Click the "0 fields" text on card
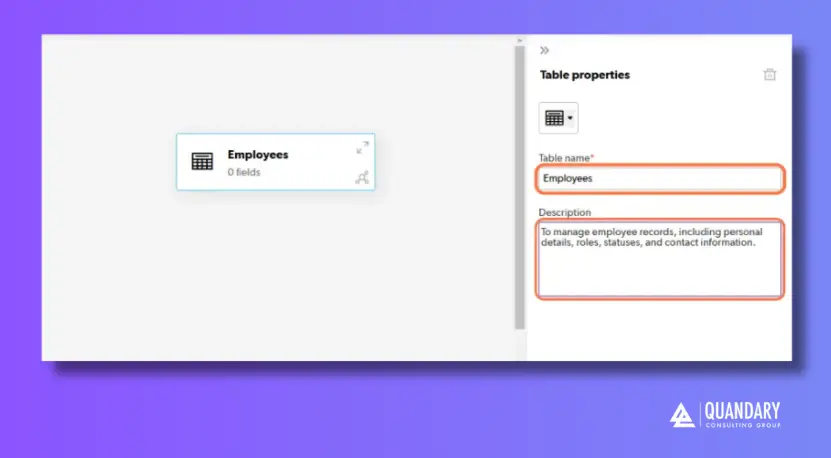Screen dimensions: 831x458 (244, 172)
